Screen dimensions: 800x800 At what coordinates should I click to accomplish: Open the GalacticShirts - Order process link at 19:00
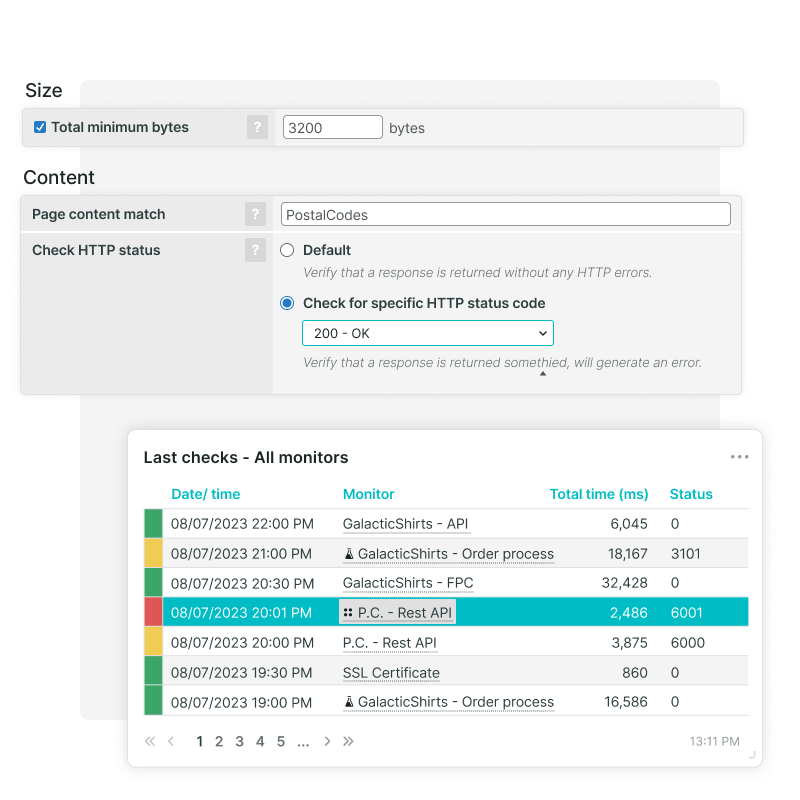click(x=456, y=702)
